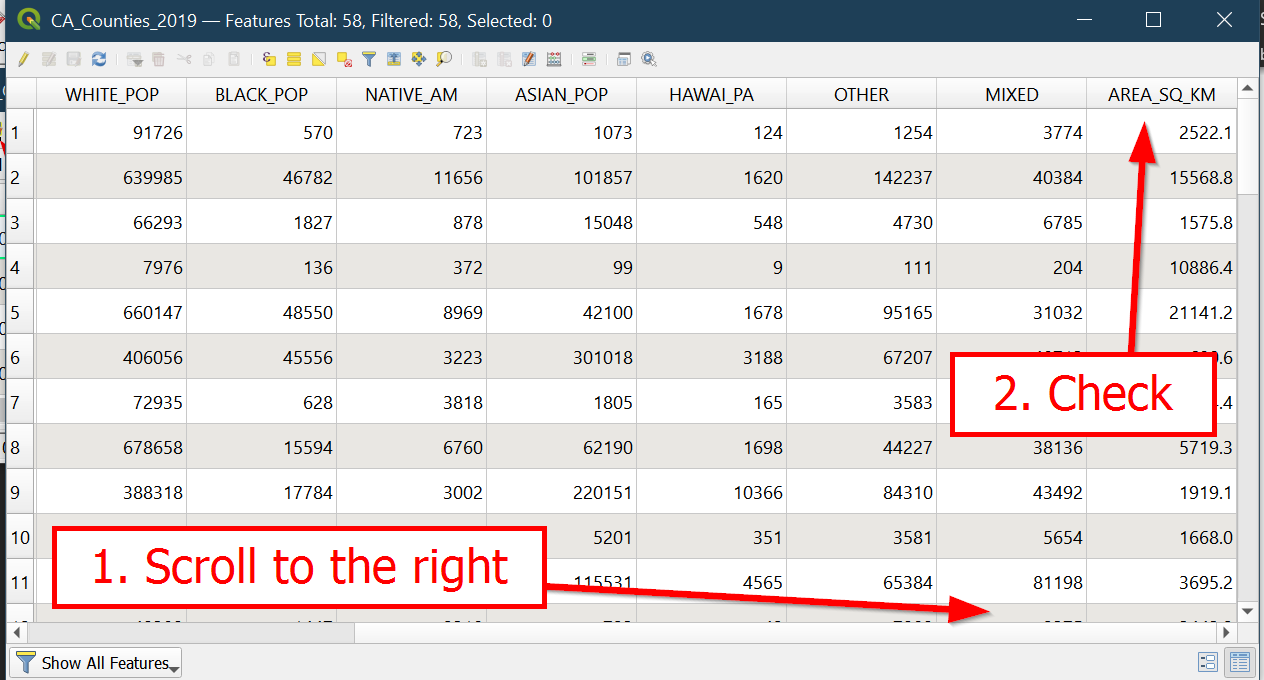Zoom map to selected rows
This screenshot has height=680, width=1264.
click(x=444, y=60)
